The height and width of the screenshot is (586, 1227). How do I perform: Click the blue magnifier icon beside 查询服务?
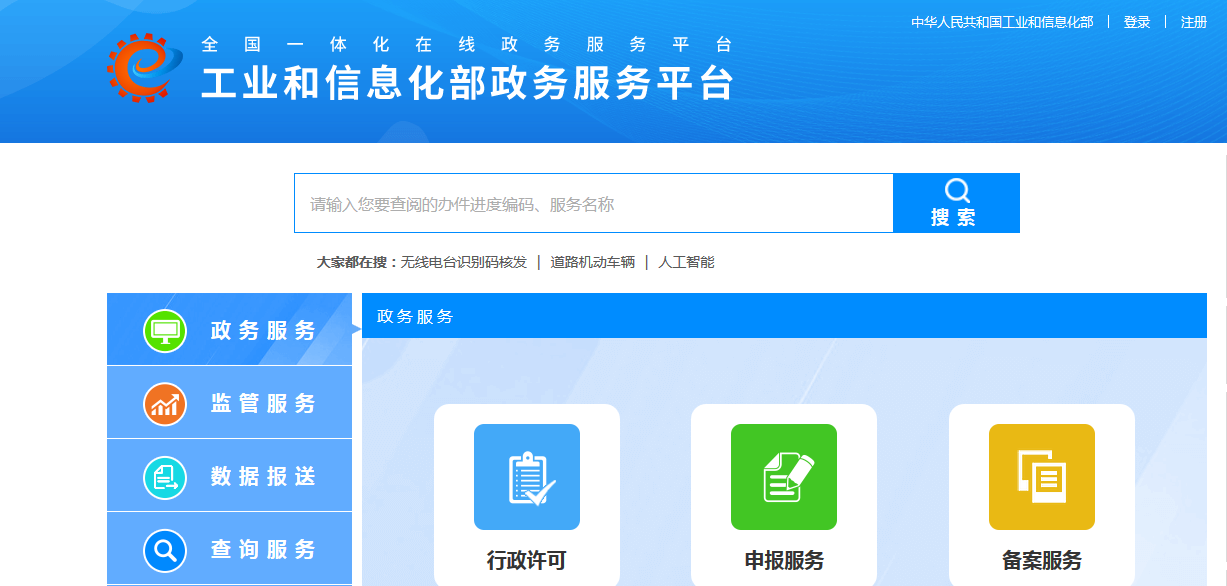(165, 550)
